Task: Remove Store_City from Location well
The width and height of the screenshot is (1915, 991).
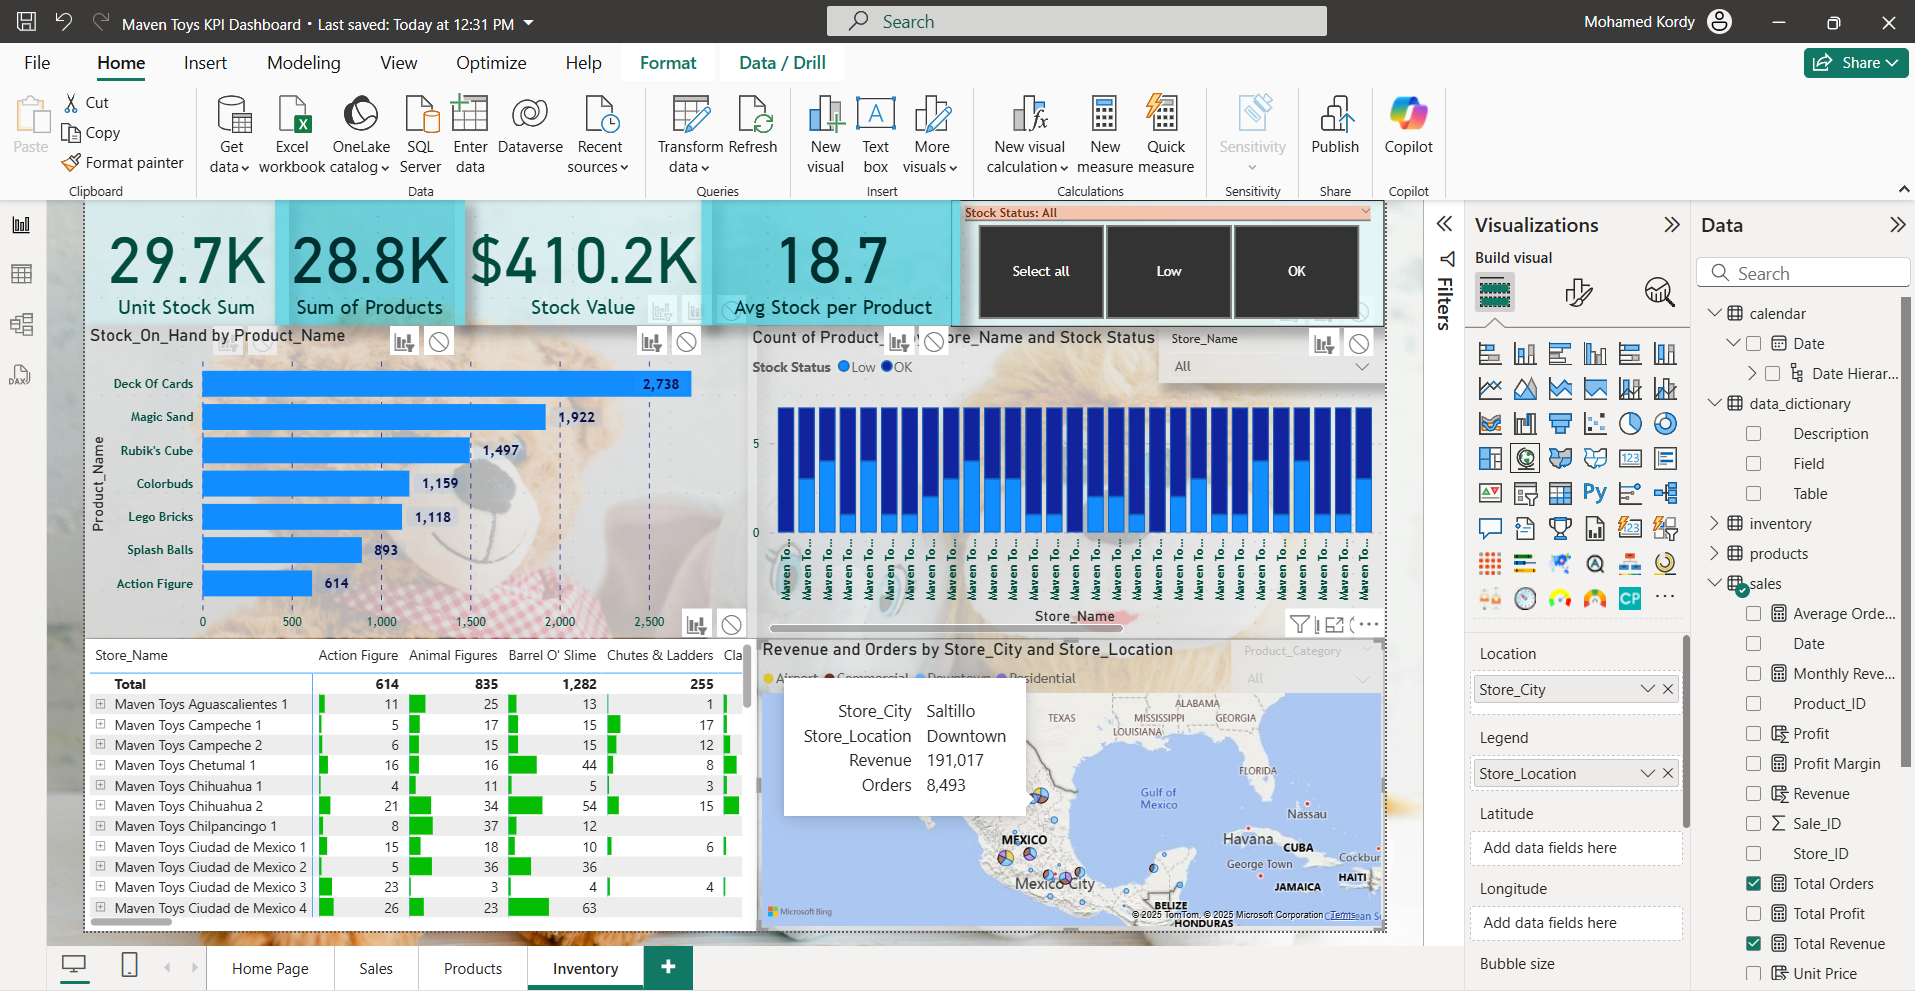Action: [1668, 689]
